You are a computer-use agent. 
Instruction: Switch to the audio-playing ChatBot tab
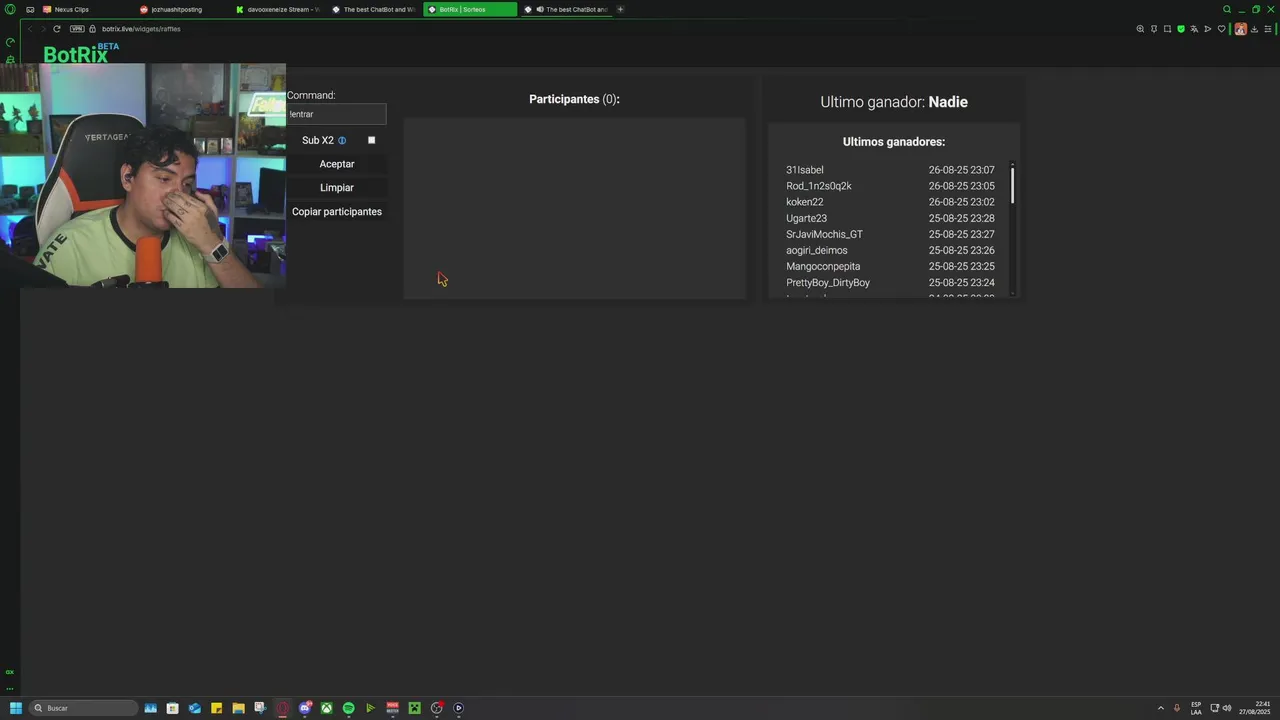point(566,9)
